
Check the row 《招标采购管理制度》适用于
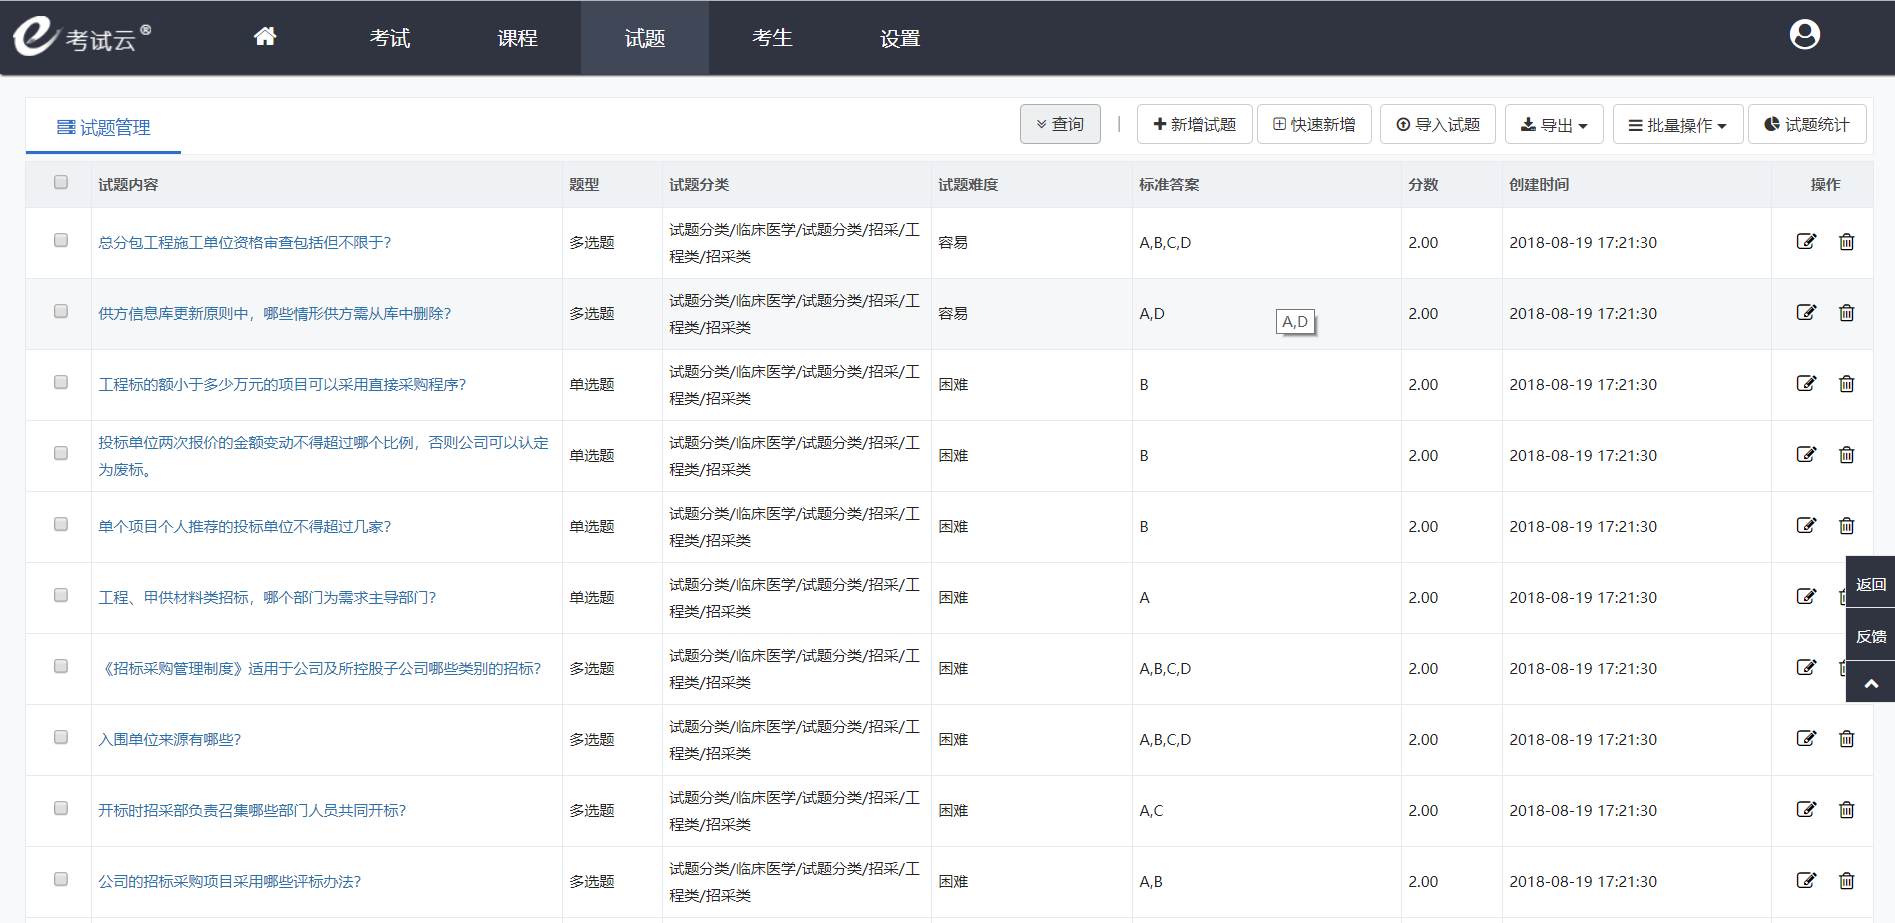[x=61, y=666]
